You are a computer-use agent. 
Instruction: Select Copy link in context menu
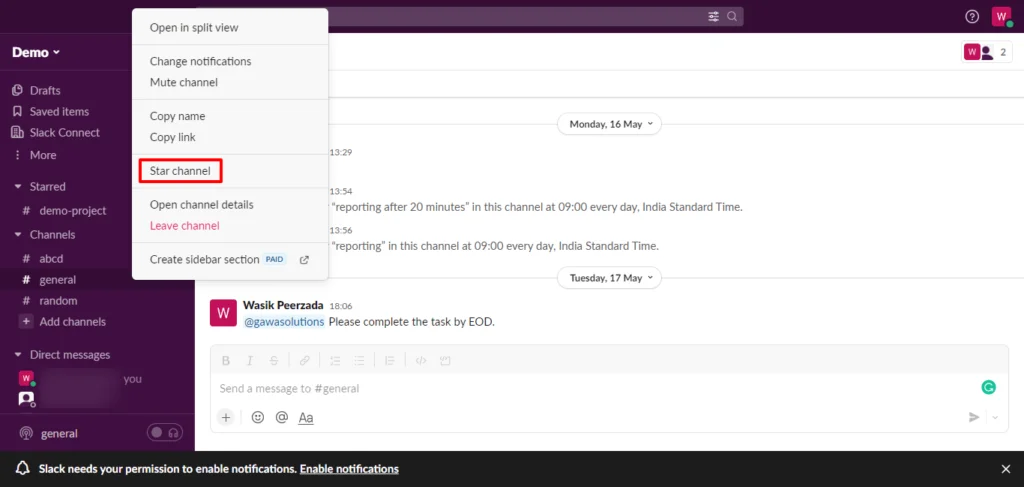(172, 137)
